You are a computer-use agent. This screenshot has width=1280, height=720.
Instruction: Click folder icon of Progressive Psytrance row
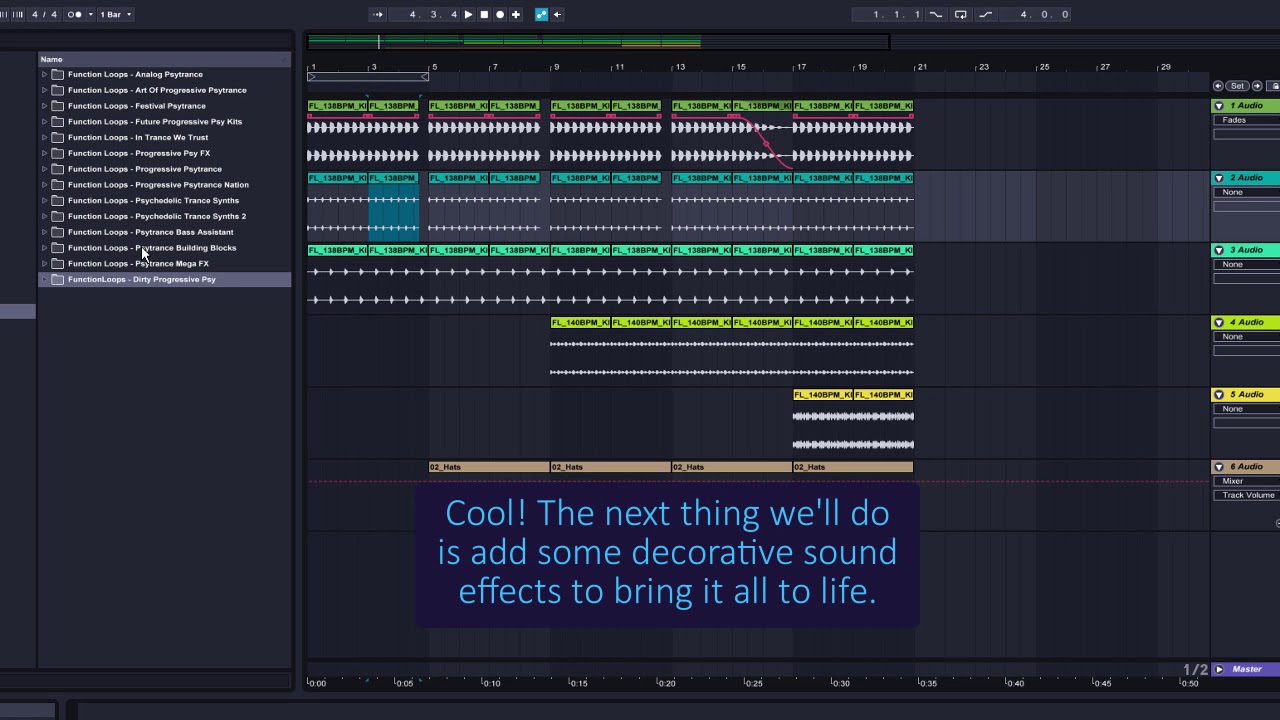pyautogui.click(x=58, y=169)
